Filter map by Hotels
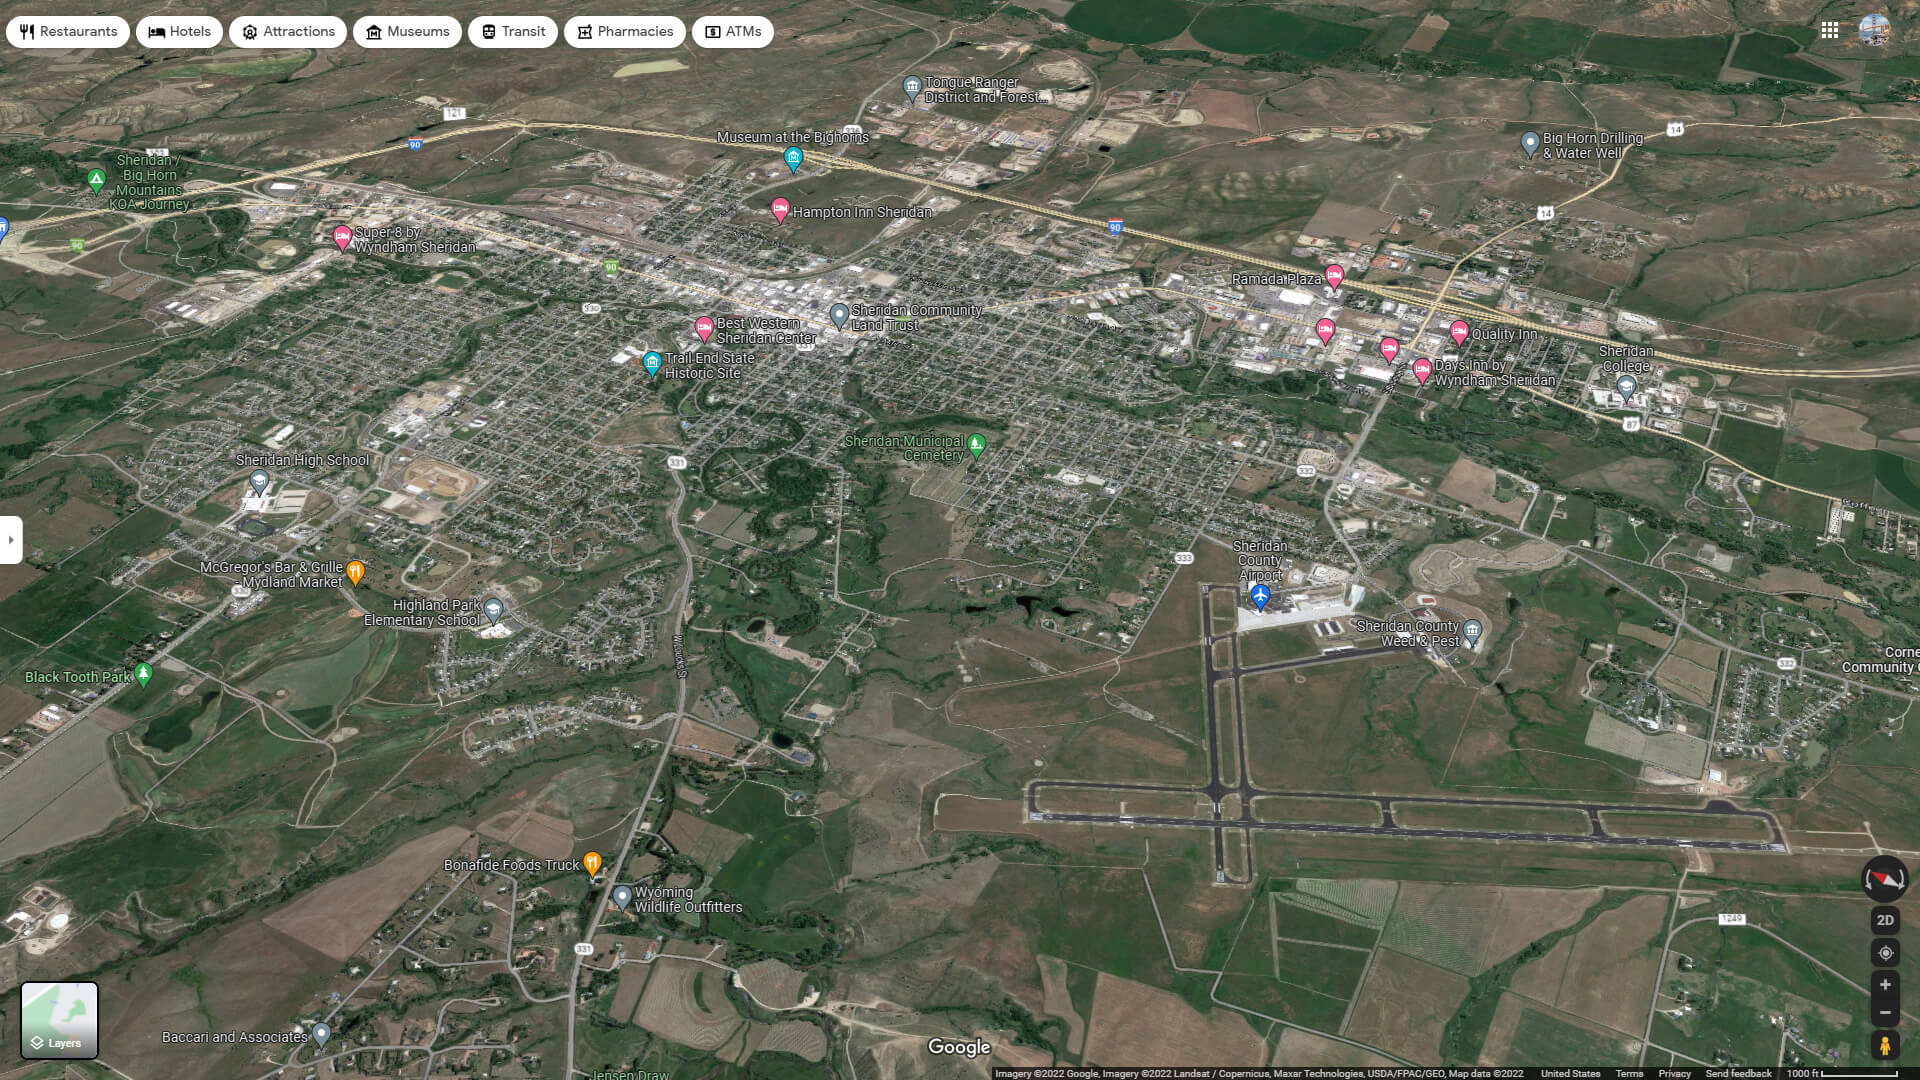This screenshot has width=1920, height=1080. click(x=180, y=32)
